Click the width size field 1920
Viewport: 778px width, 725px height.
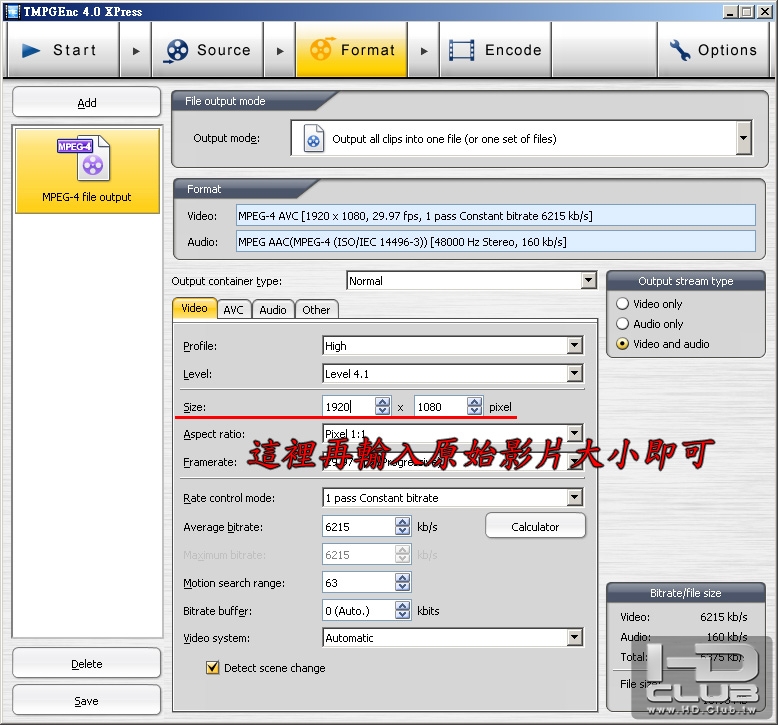(x=349, y=406)
